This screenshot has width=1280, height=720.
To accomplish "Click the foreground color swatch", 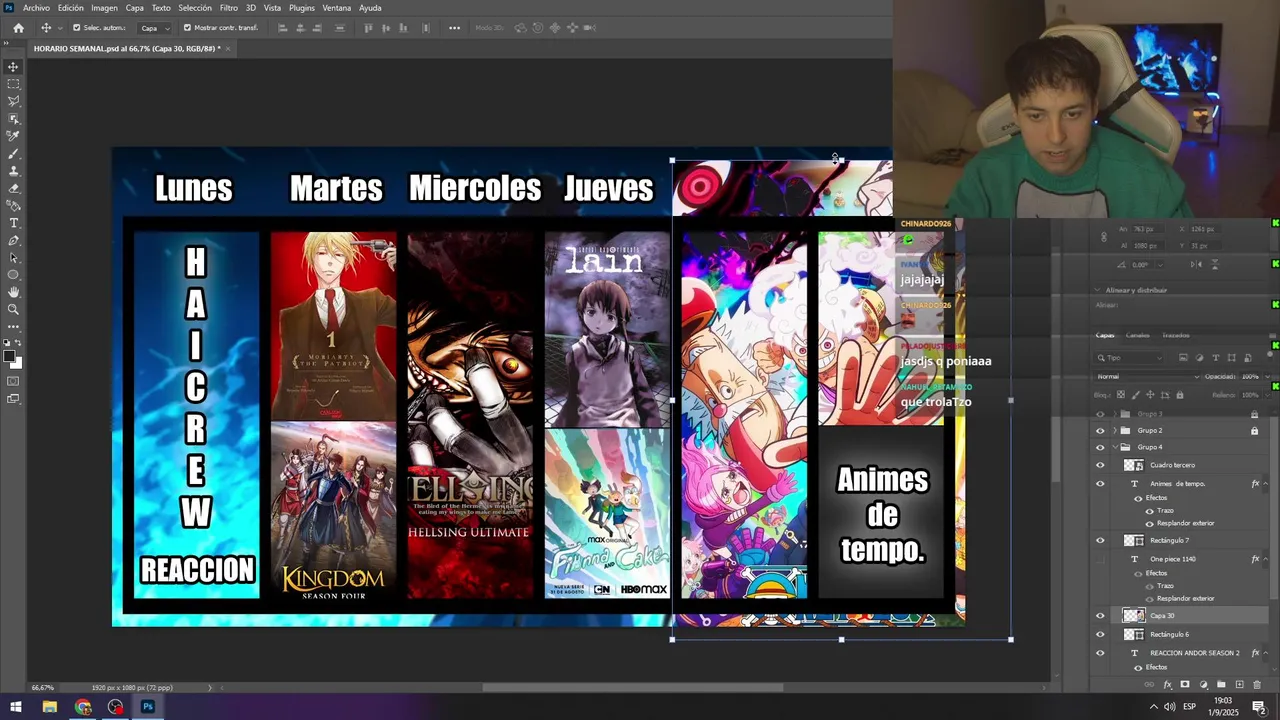I will [x=10, y=356].
